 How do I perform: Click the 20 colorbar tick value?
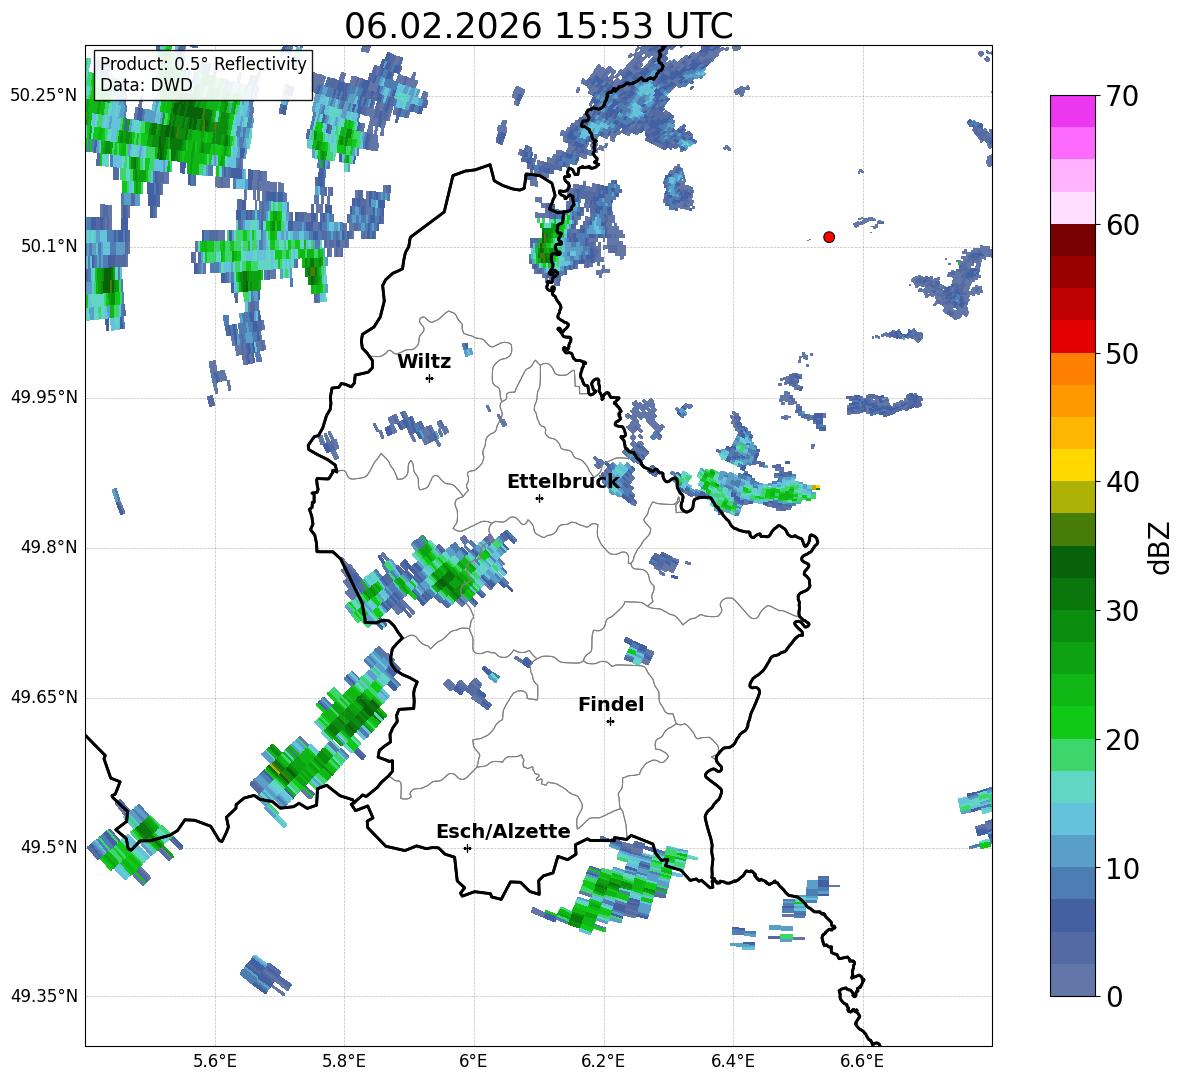1122,740
